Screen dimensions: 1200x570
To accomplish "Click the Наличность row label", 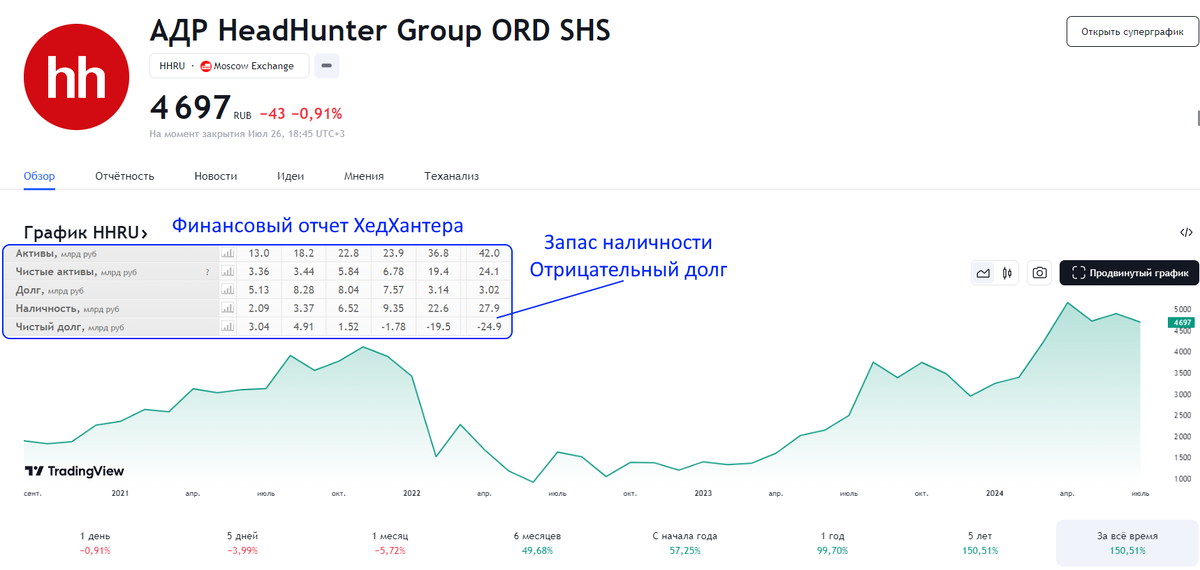I will 68,308.
